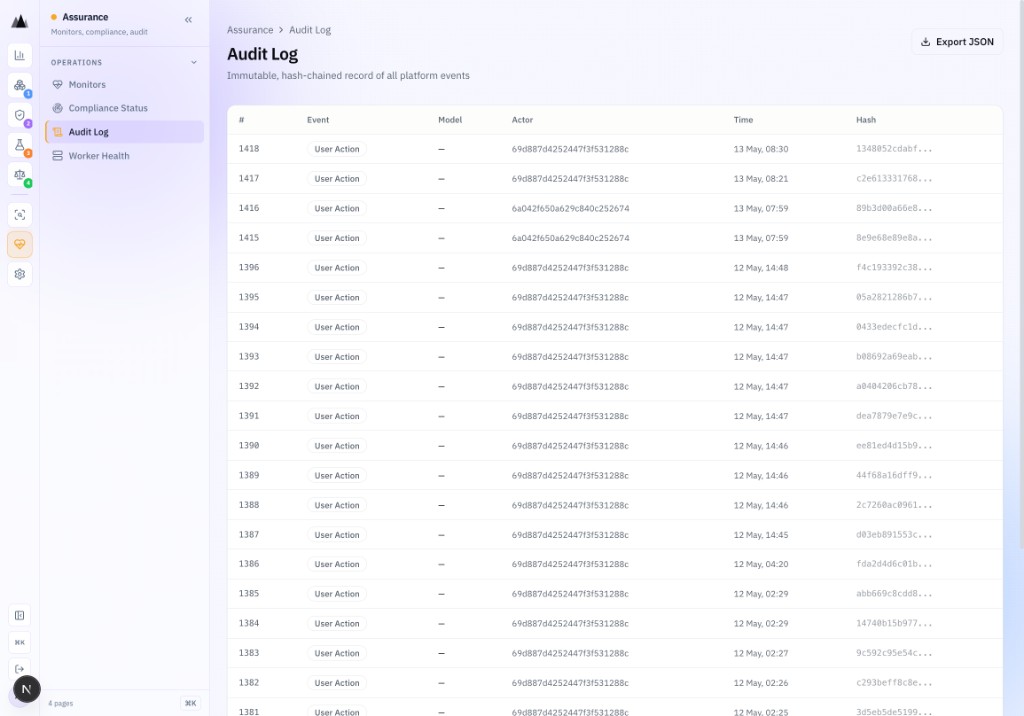Click User Action badge in row 1417

[337, 179]
